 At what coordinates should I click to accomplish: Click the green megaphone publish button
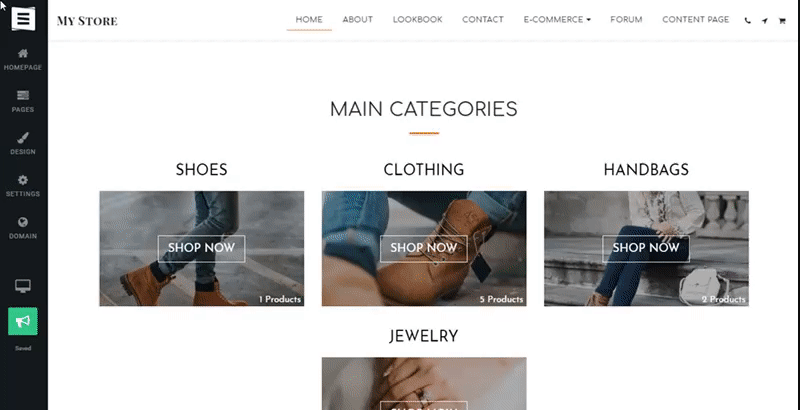(x=23, y=321)
